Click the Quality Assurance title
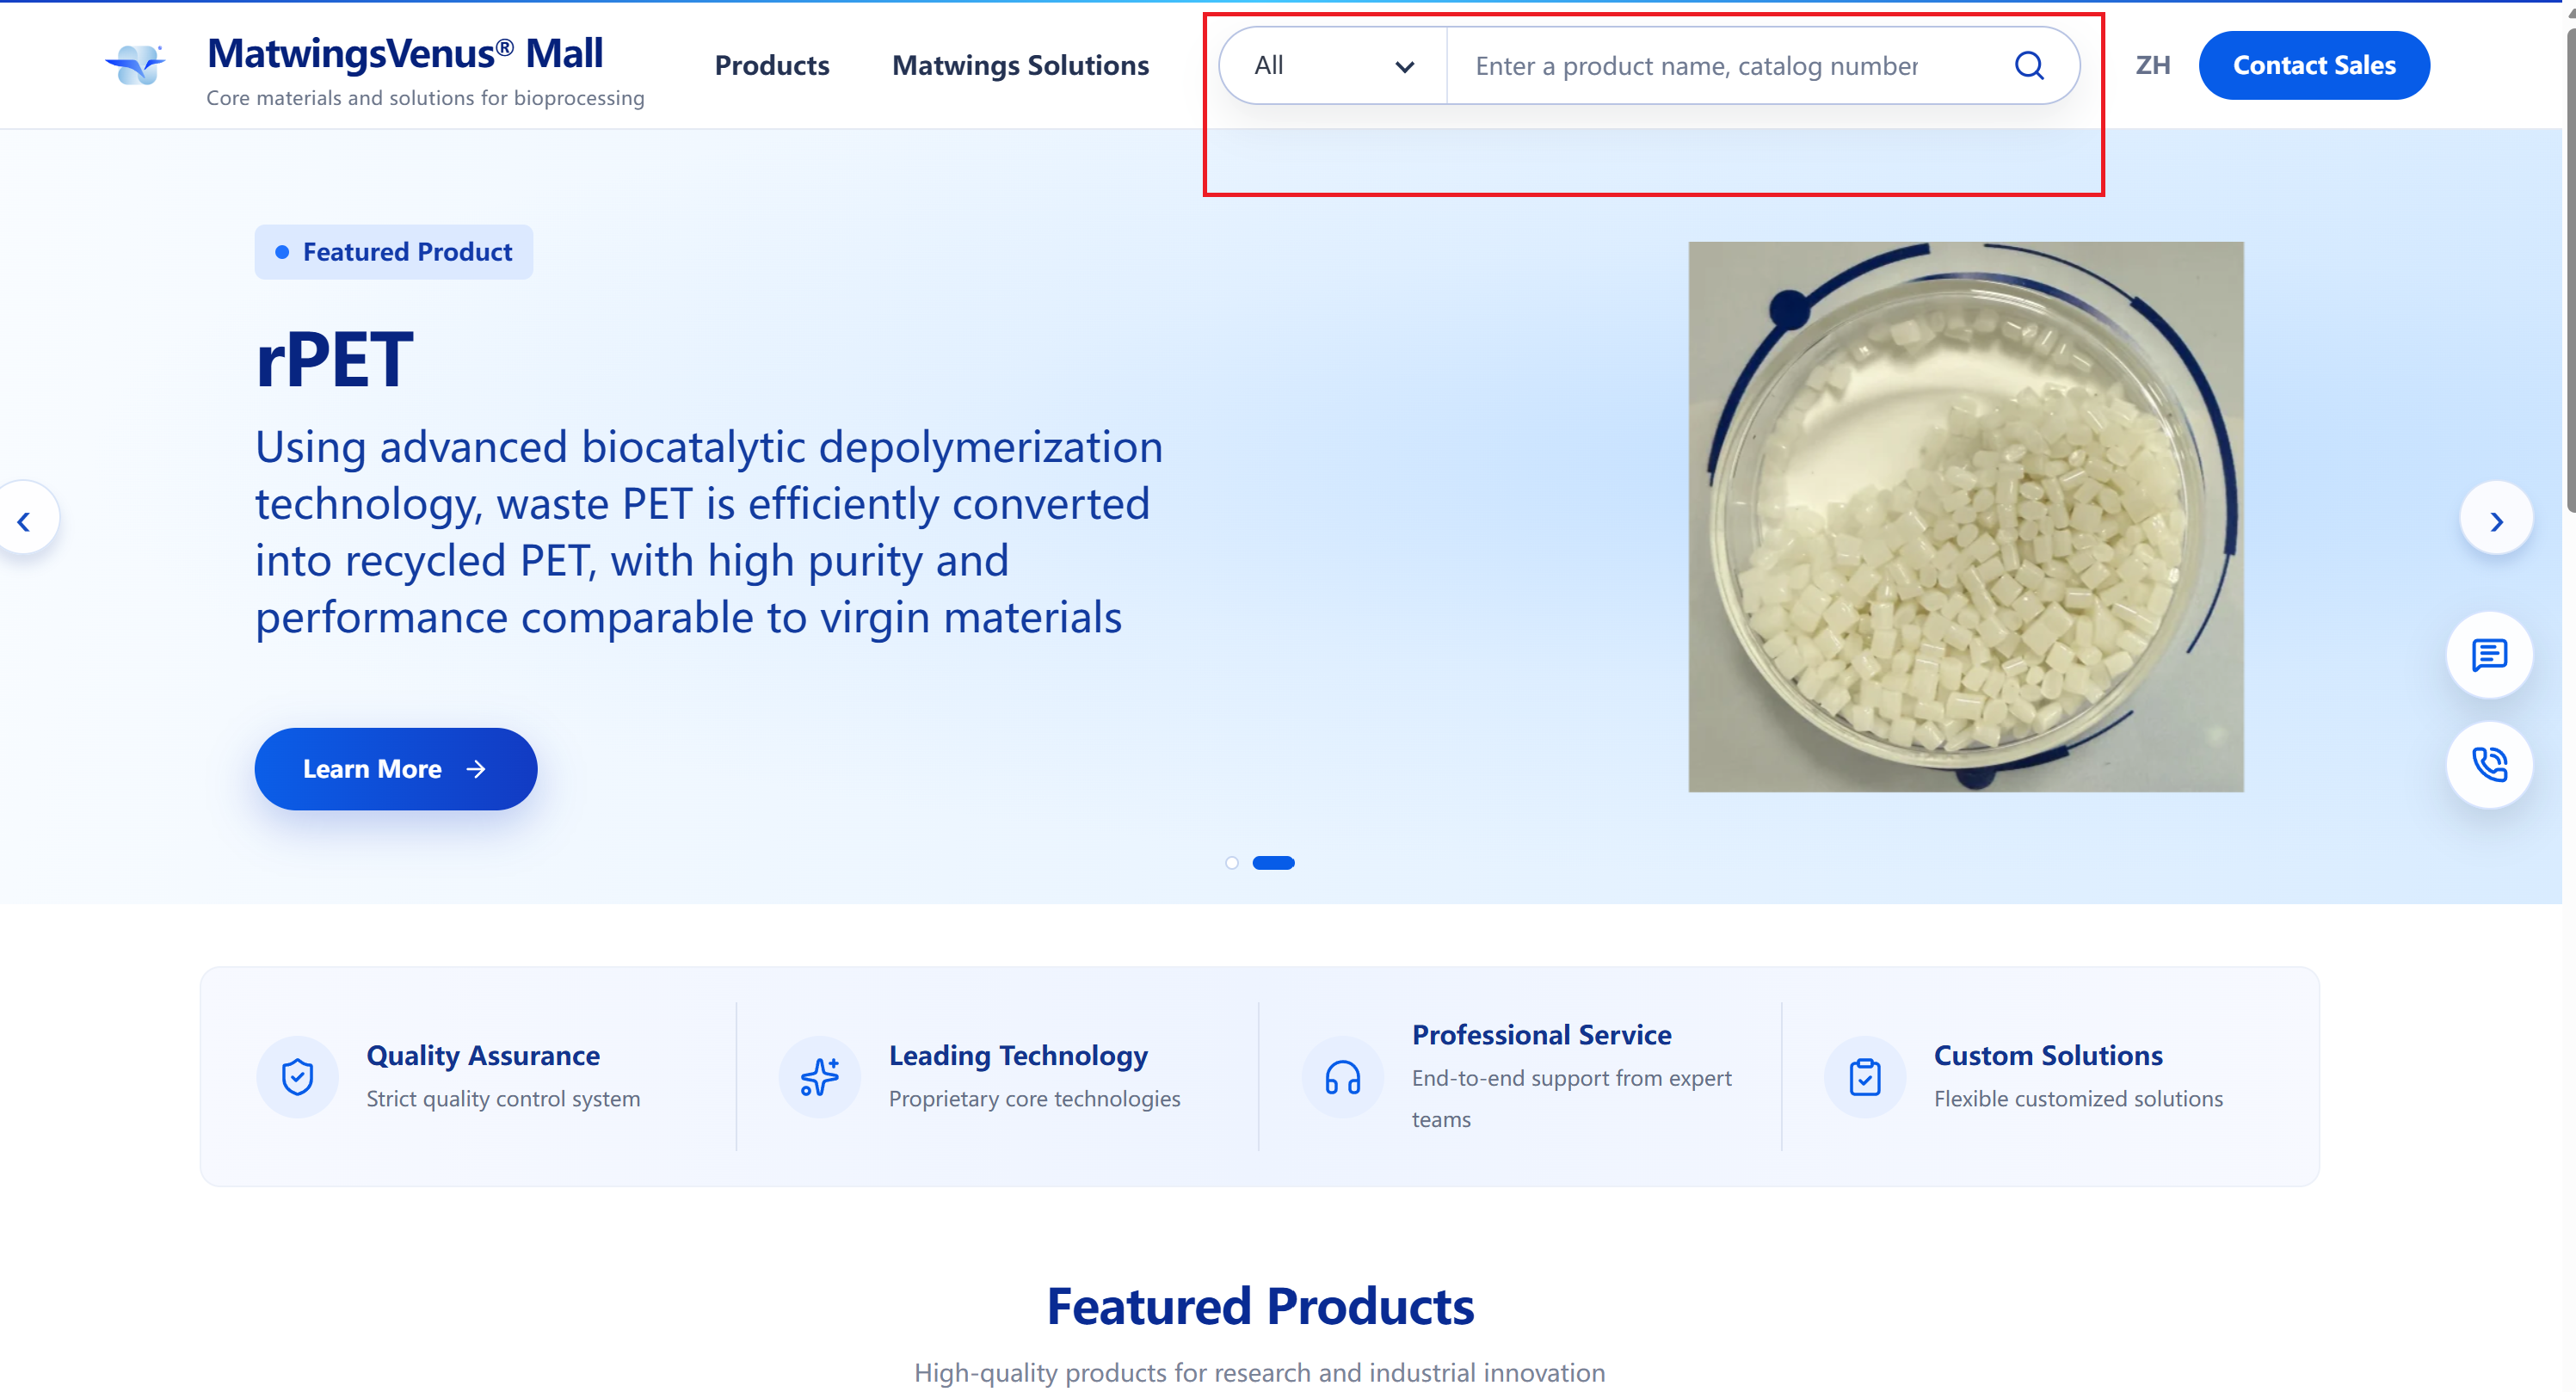 (x=483, y=1055)
